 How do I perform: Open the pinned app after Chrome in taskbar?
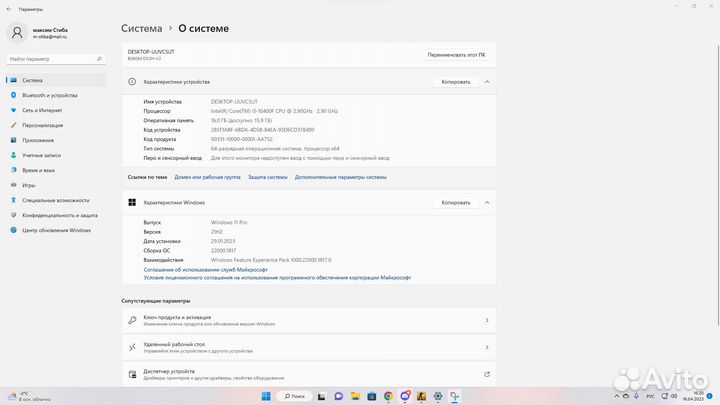coord(405,396)
